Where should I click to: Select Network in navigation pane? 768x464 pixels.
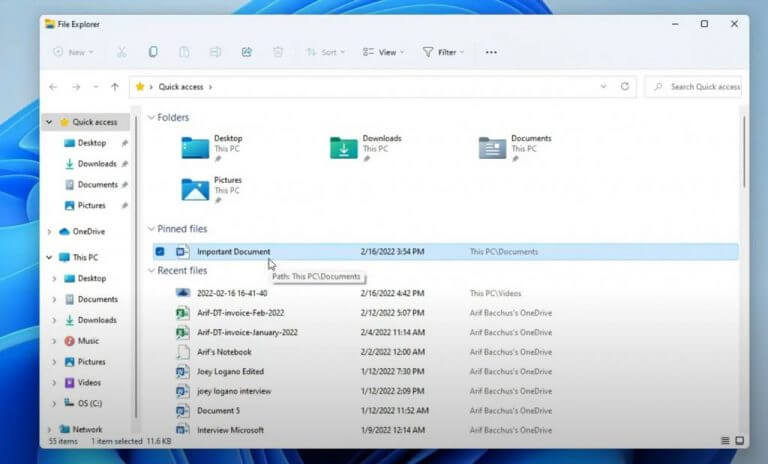point(81,429)
